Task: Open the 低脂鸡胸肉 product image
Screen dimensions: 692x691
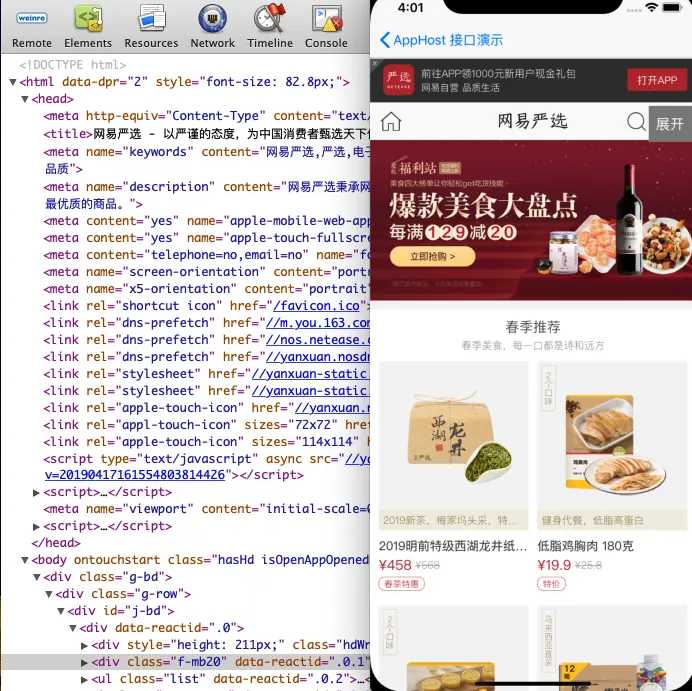Action: point(612,445)
